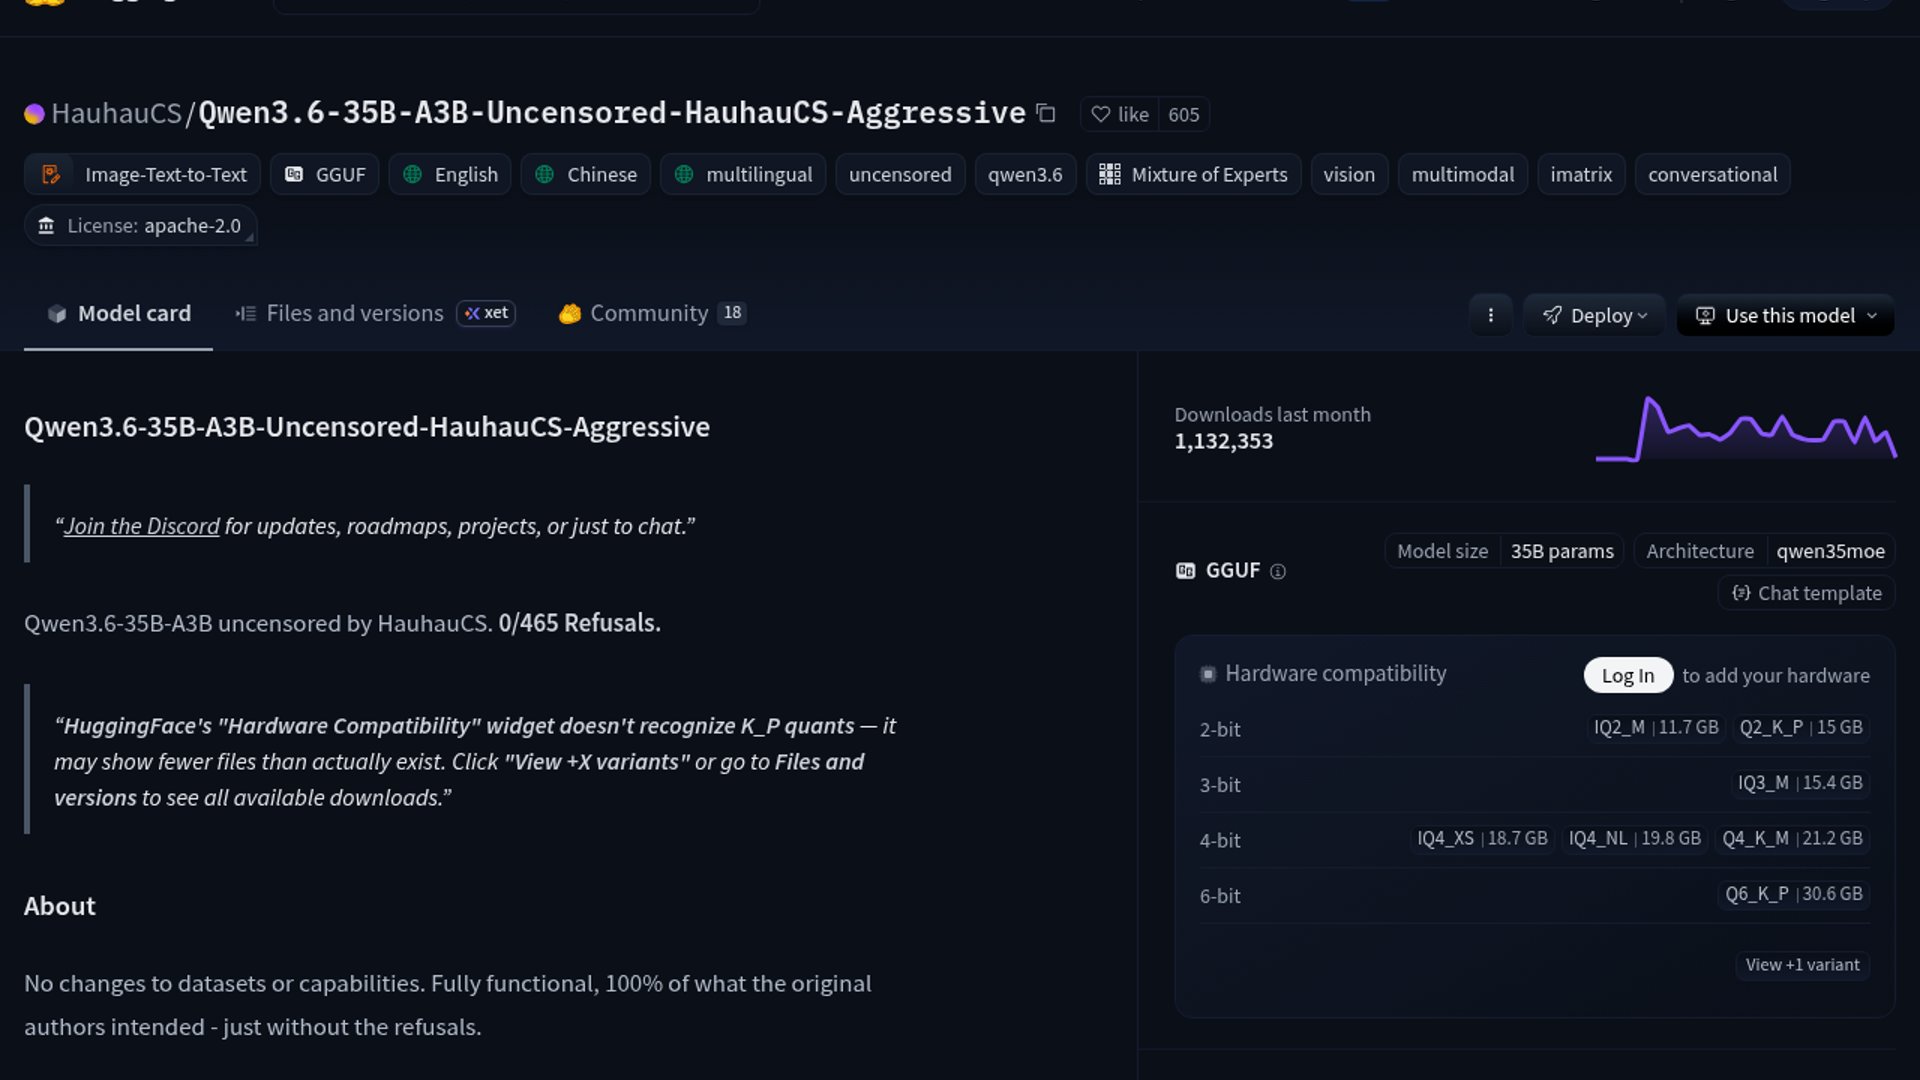
Task: Click the model card title heading
Action: pos(367,427)
